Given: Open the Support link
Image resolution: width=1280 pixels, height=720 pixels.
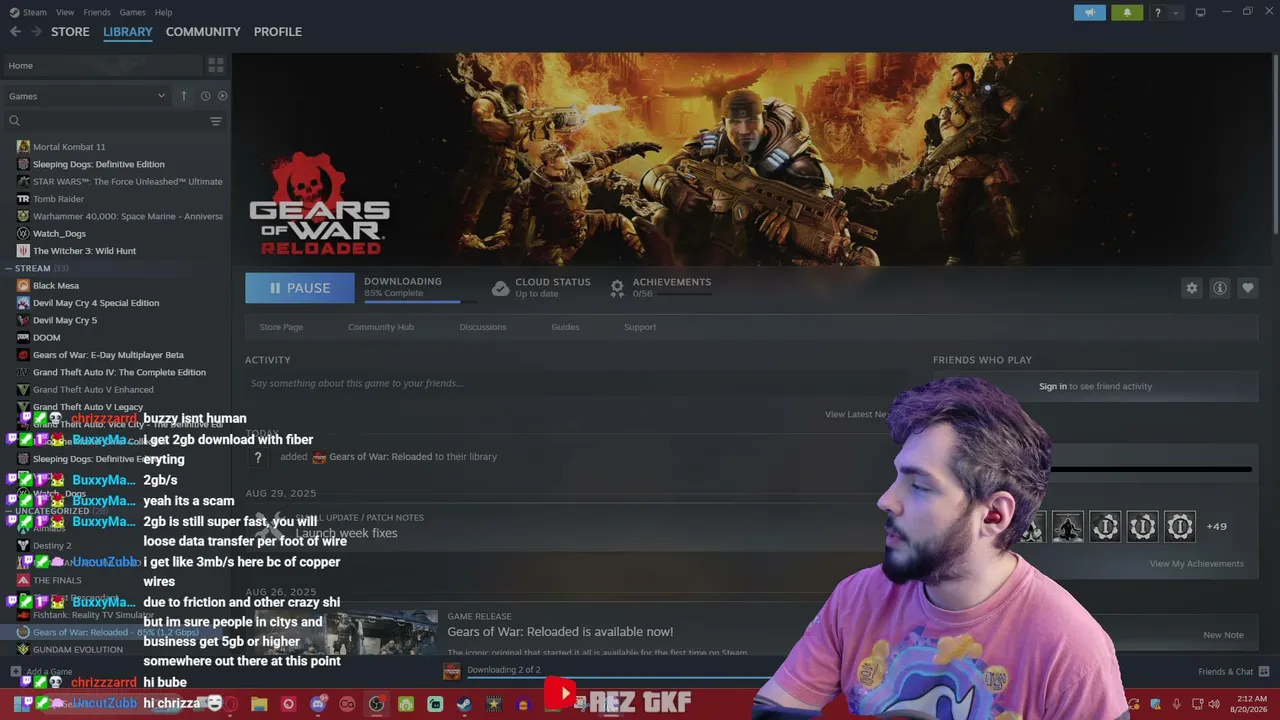Looking at the screenshot, I should [640, 327].
